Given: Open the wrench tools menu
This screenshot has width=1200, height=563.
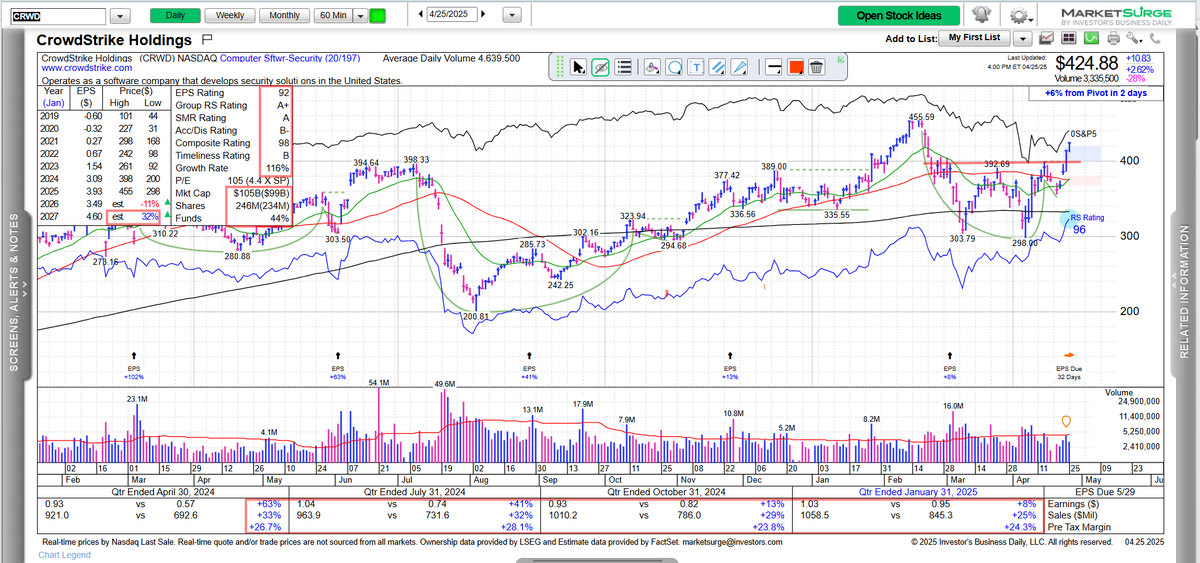Looking at the screenshot, I should point(1134,38).
